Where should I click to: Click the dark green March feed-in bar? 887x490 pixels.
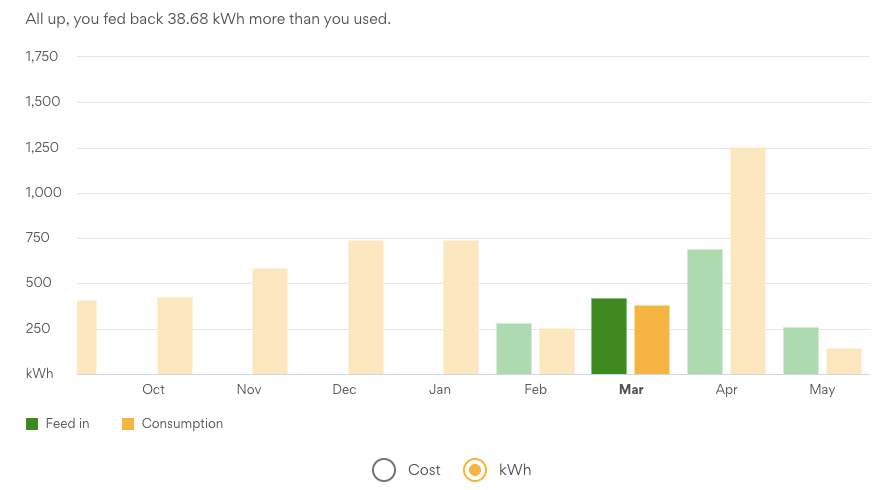tap(609, 336)
